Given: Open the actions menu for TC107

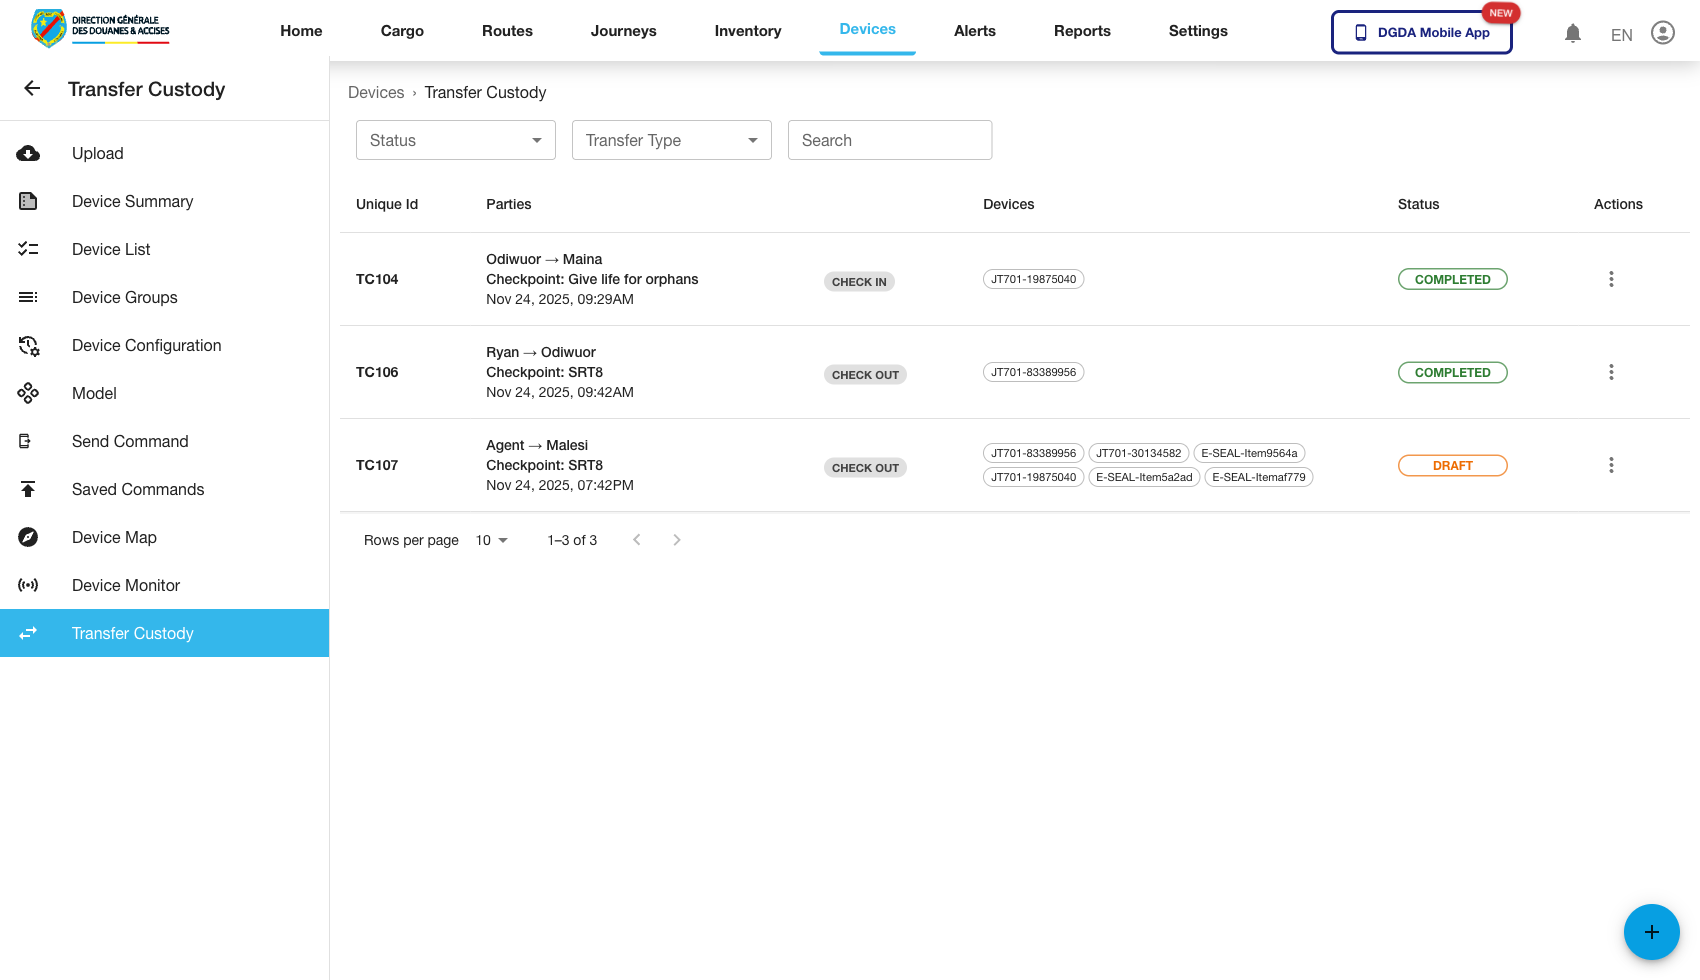Looking at the screenshot, I should click(x=1611, y=465).
